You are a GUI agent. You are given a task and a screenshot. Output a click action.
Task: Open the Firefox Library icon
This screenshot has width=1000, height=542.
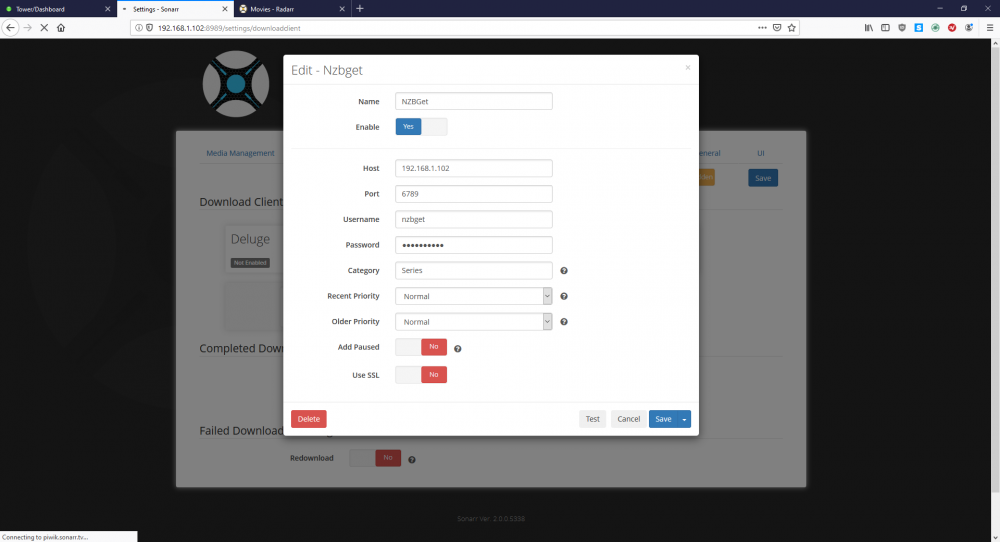pos(869,27)
